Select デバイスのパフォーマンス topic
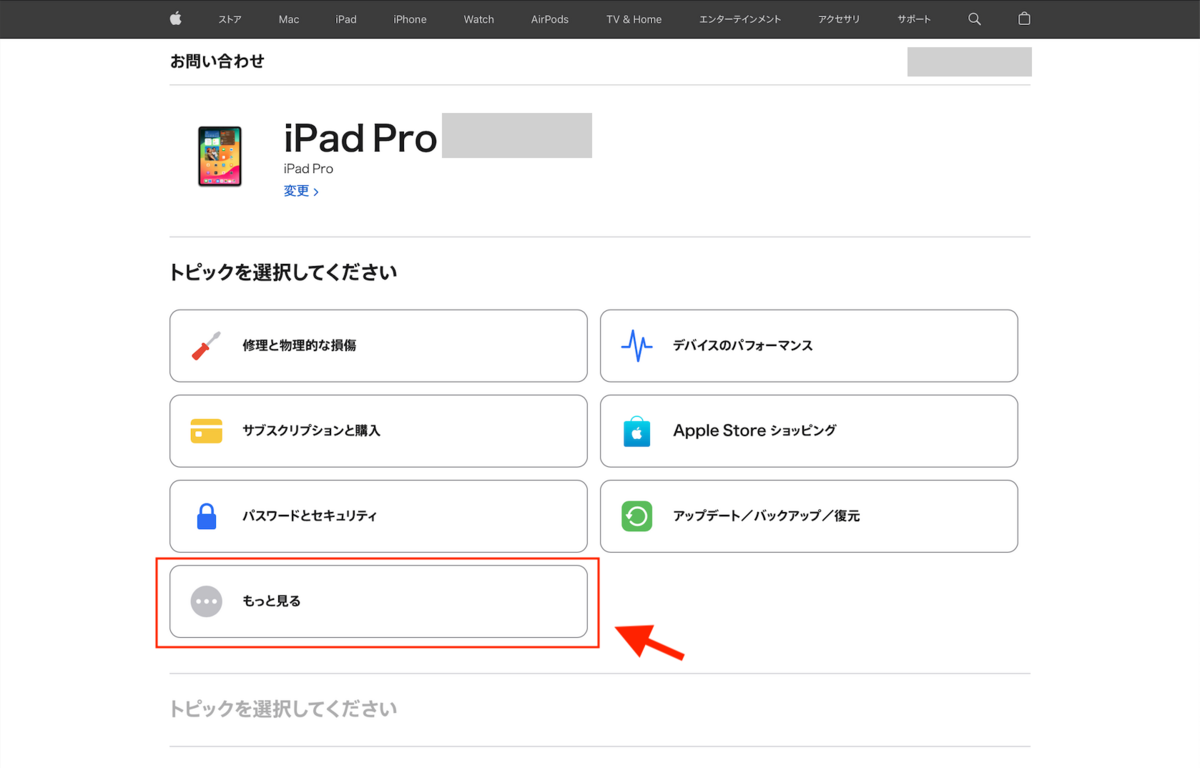The height and width of the screenshot is (768, 1200). pyautogui.click(x=809, y=346)
